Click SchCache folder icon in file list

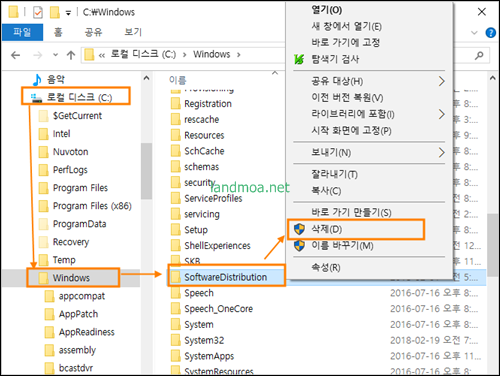click(176, 151)
